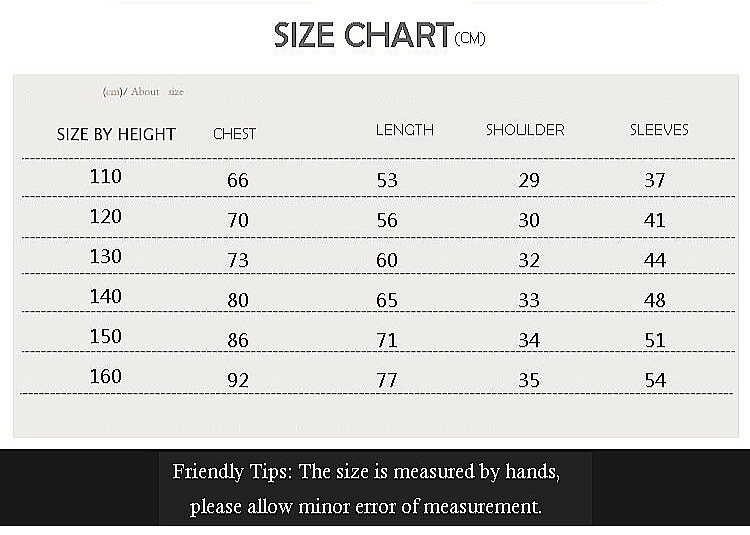The height and width of the screenshot is (535, 750).
Task: Click shoulder value 32
Action: [529, 261]
